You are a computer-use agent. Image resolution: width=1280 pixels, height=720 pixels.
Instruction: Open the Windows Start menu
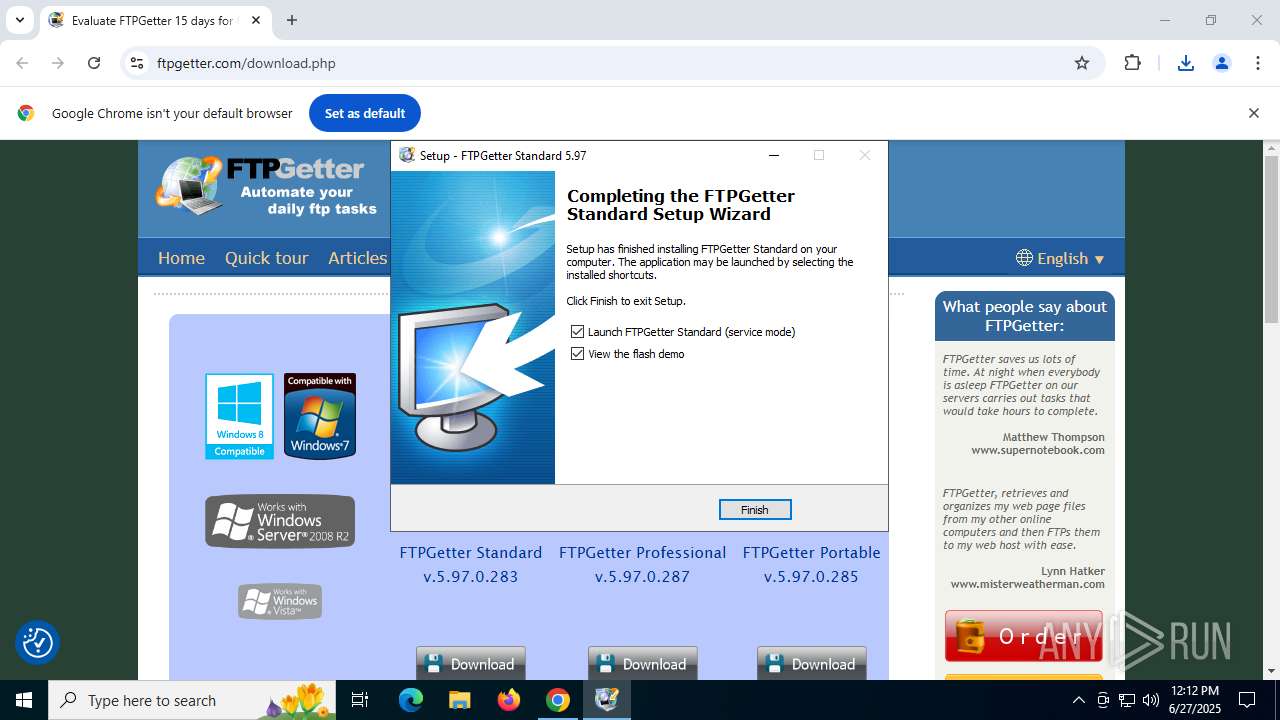pos(24,700)
